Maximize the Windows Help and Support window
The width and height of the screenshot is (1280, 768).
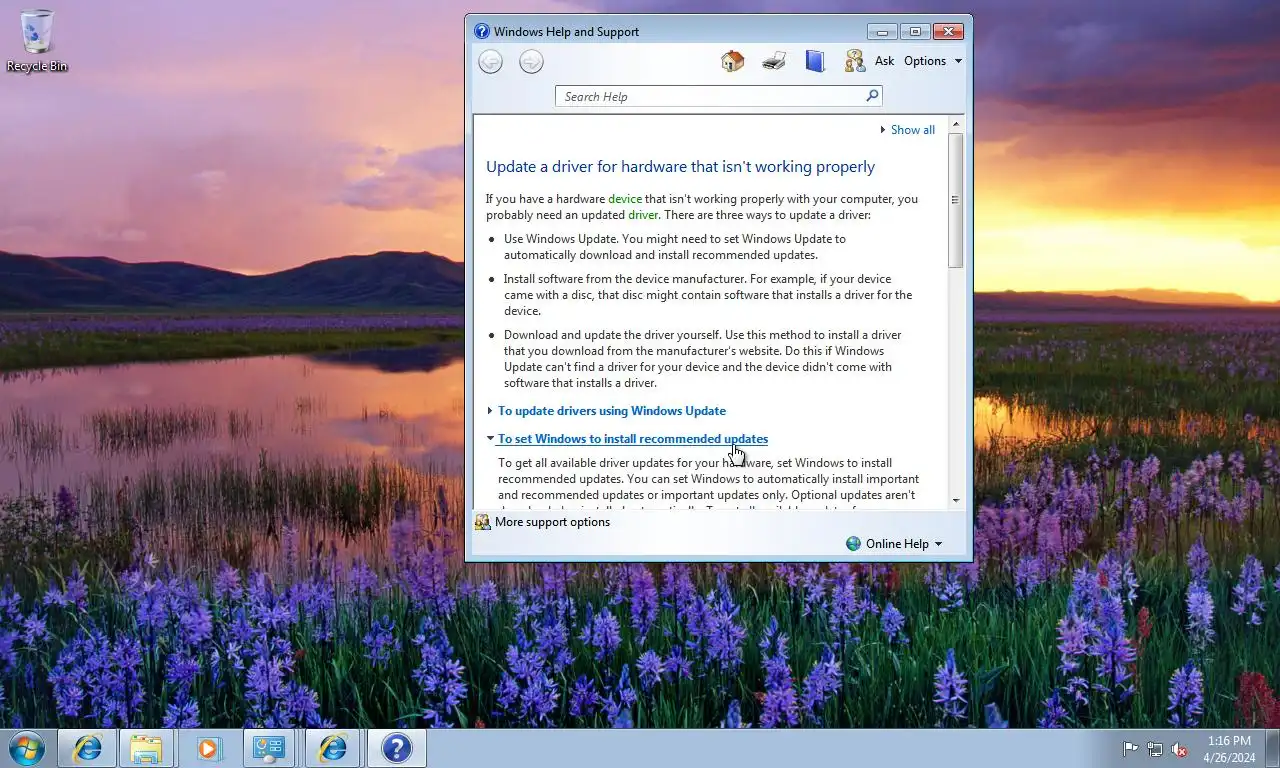(x=914, y=31)
